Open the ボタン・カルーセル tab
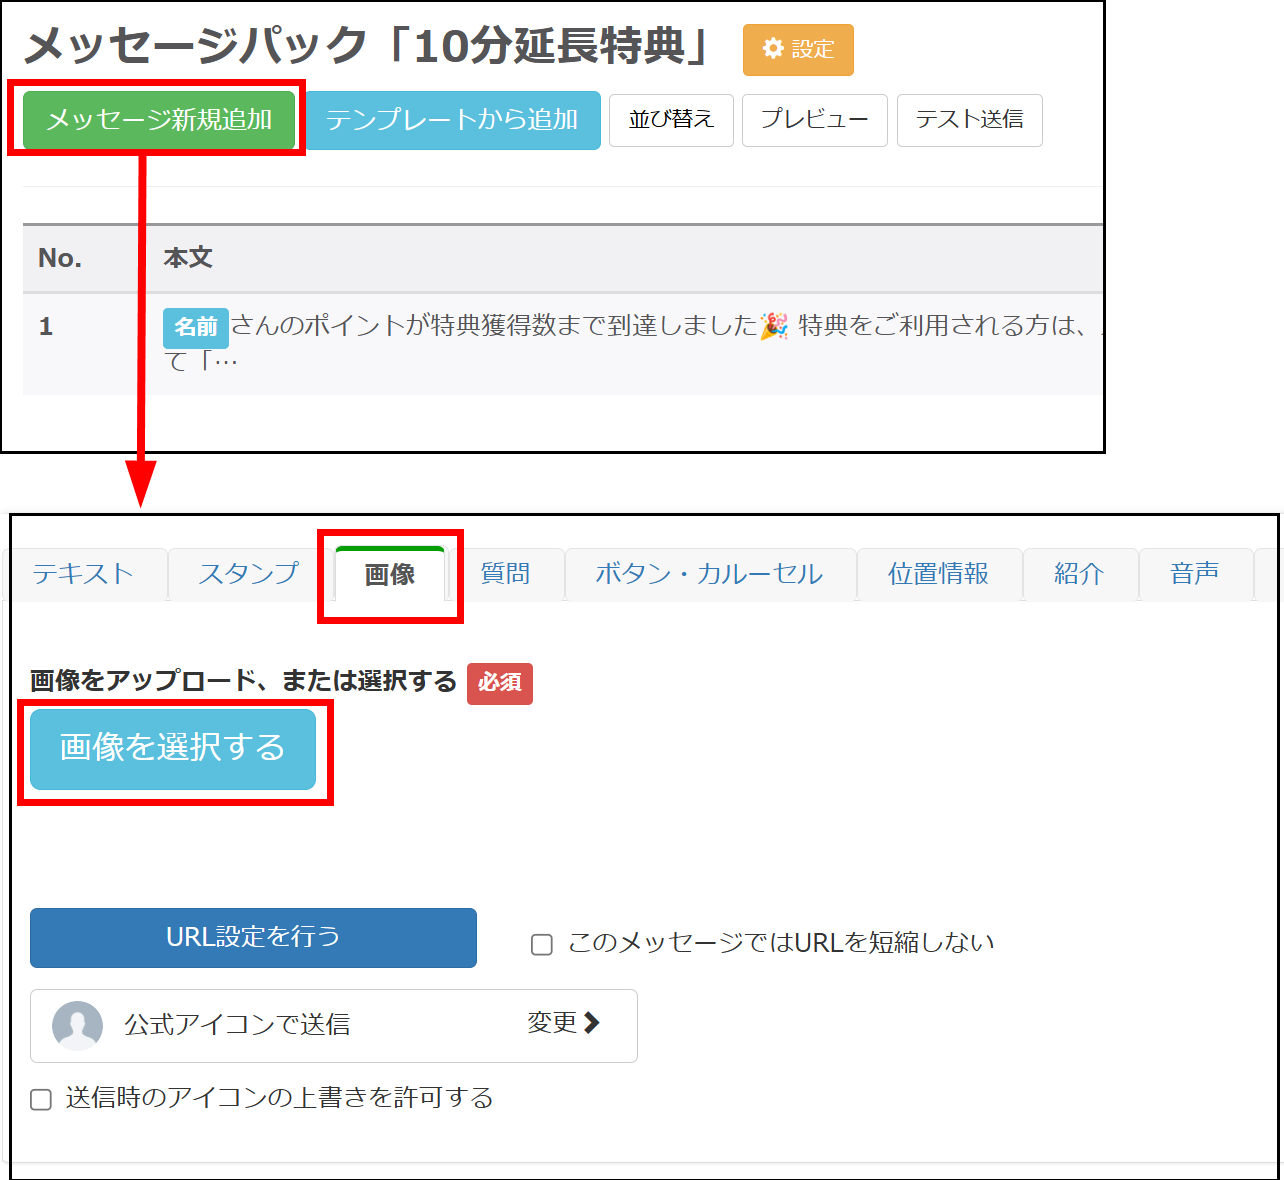Image resolution: width=1284 pixels, height=1180 pixels. [709, 574]
